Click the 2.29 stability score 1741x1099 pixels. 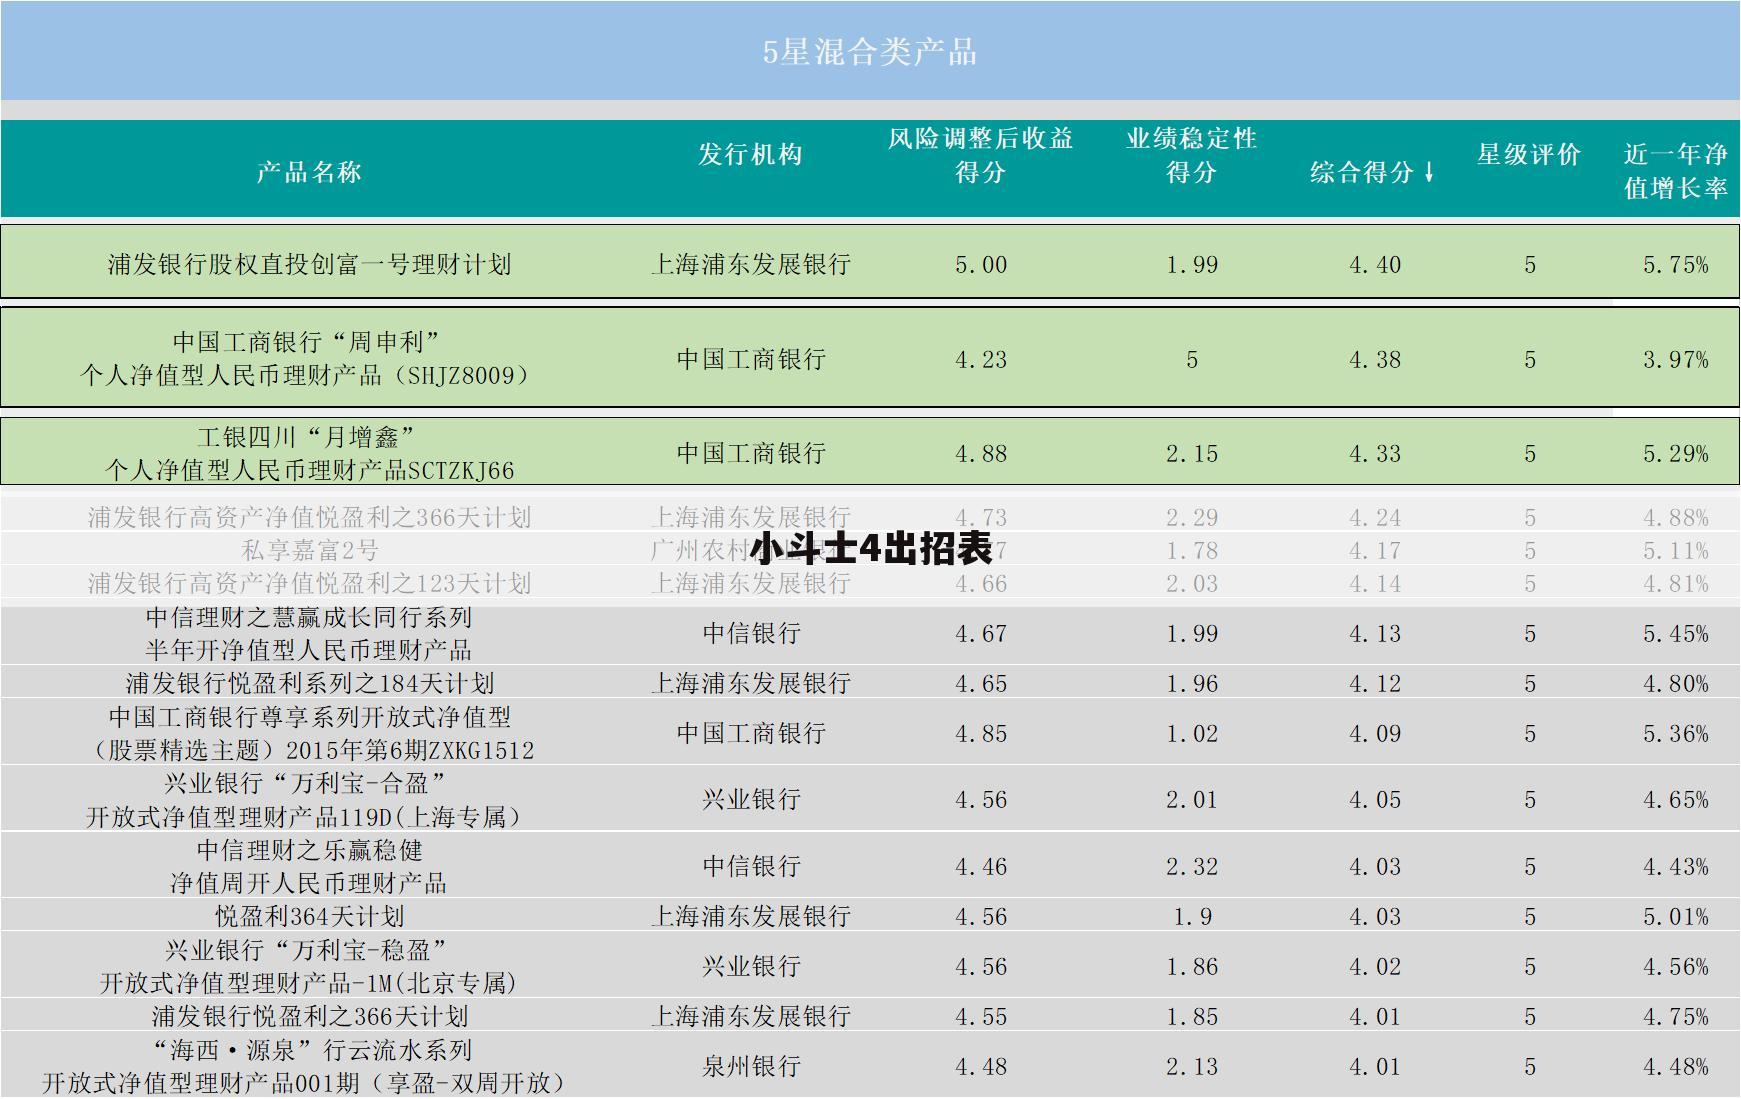1192,518
